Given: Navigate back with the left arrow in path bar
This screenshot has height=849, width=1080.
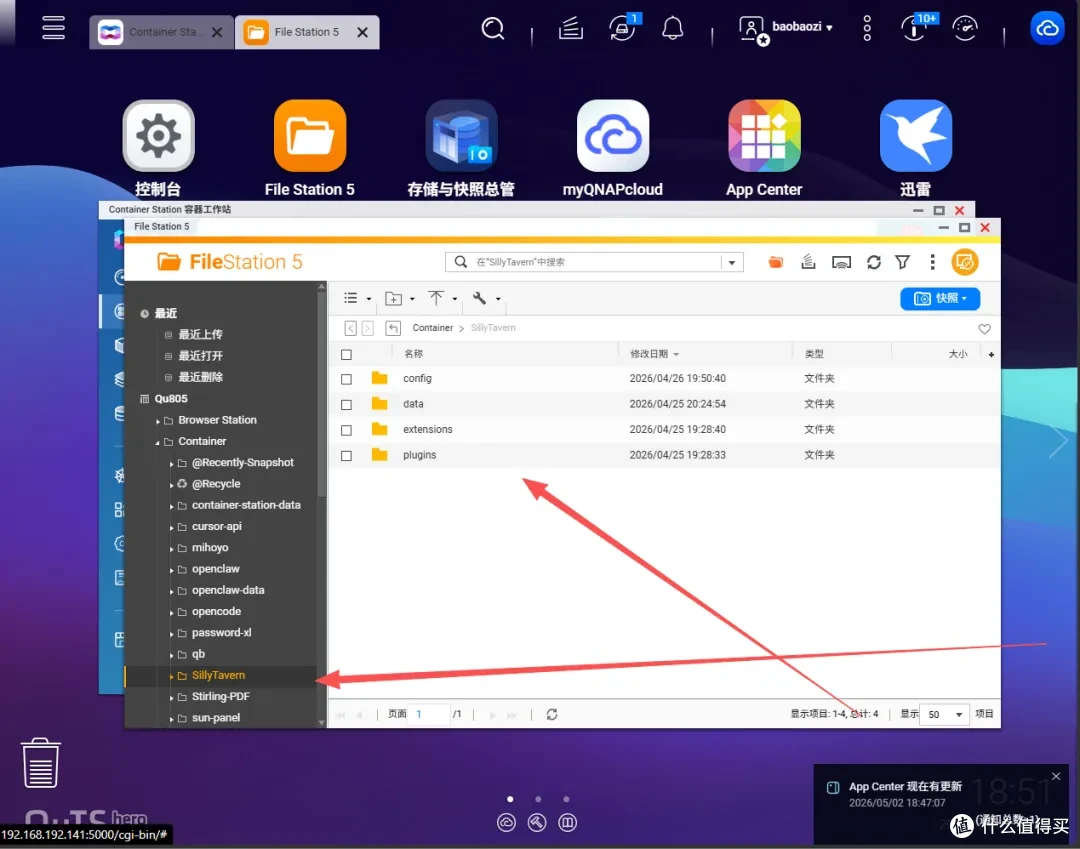Looking at the screenshot, I should click(x=350, y=328).
